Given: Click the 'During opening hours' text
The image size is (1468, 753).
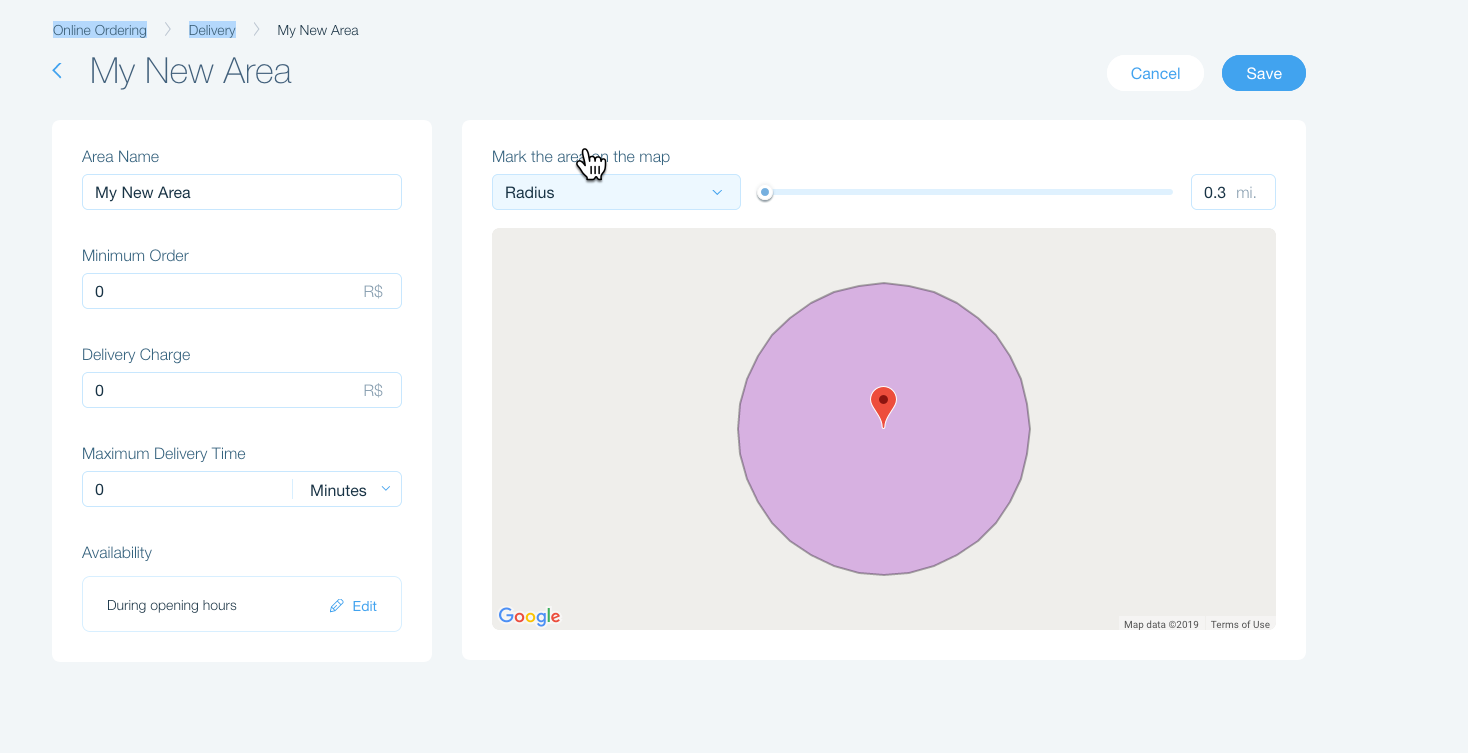Looking at the screenshot, I should (172, 605).
